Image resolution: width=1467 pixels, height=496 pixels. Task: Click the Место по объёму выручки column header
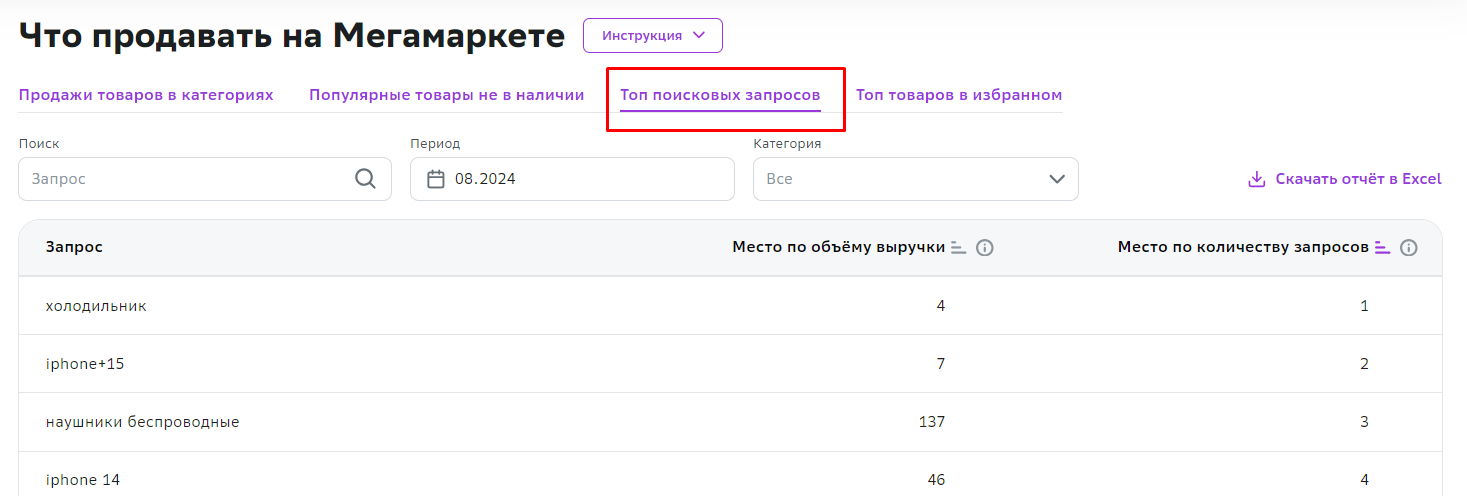839,247
